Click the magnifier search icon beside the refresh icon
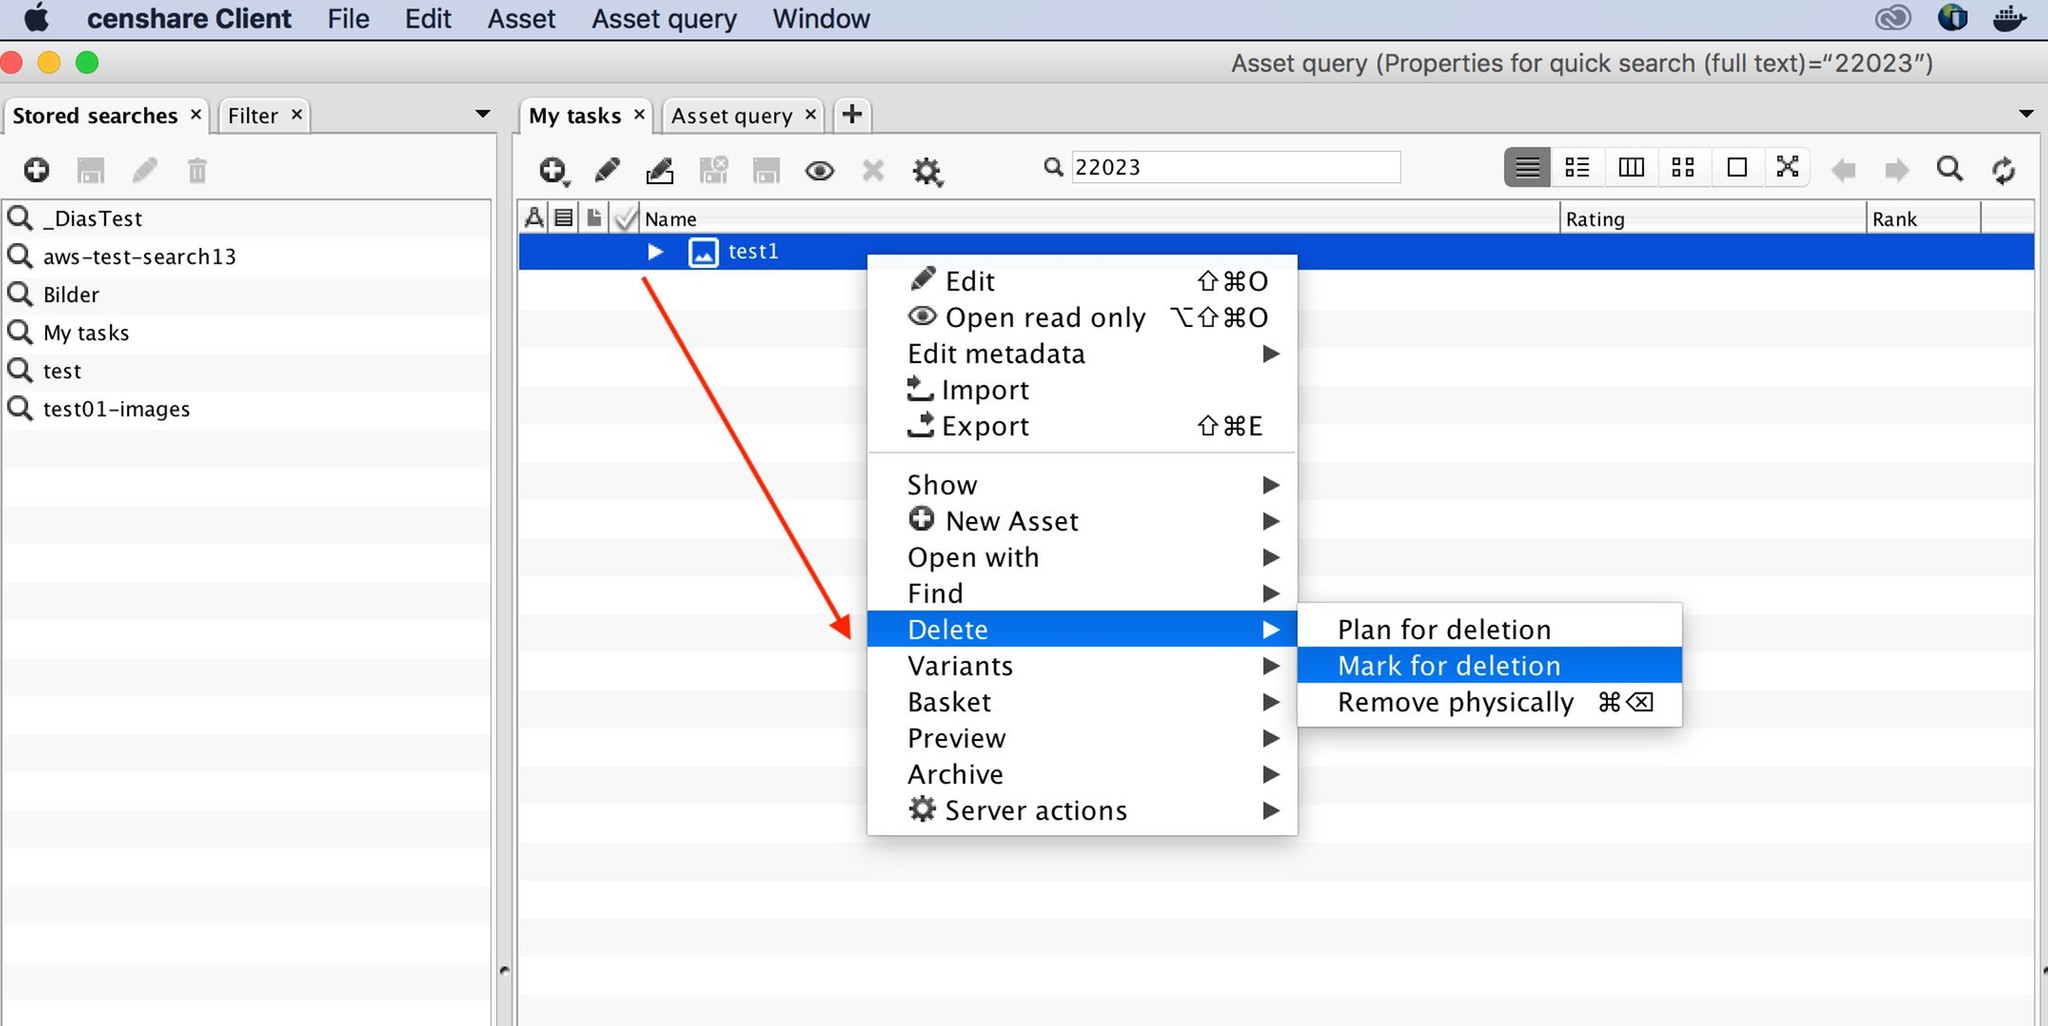 click(1949, 169)
